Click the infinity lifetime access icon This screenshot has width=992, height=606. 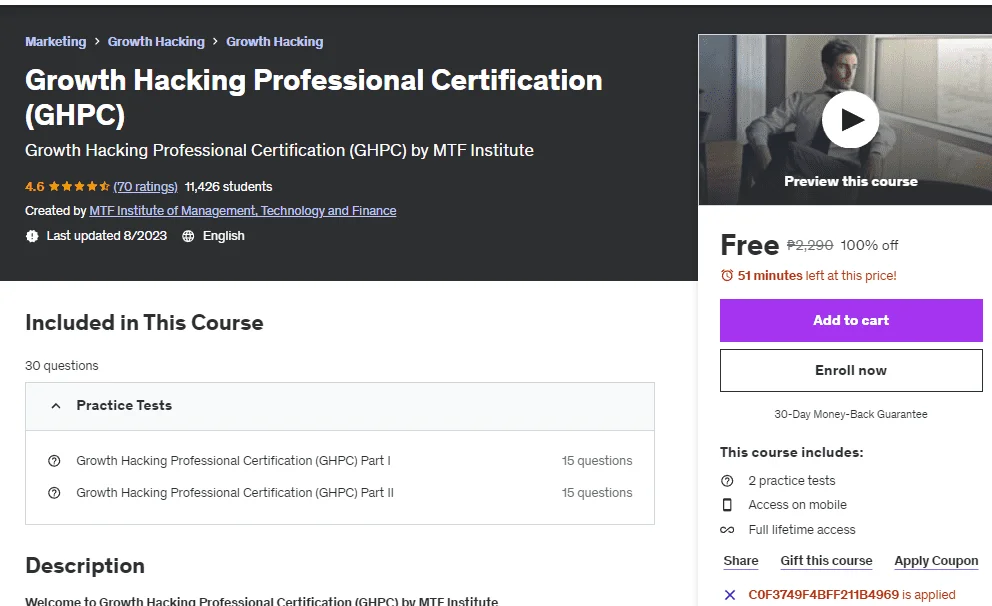tap(727, 530)
